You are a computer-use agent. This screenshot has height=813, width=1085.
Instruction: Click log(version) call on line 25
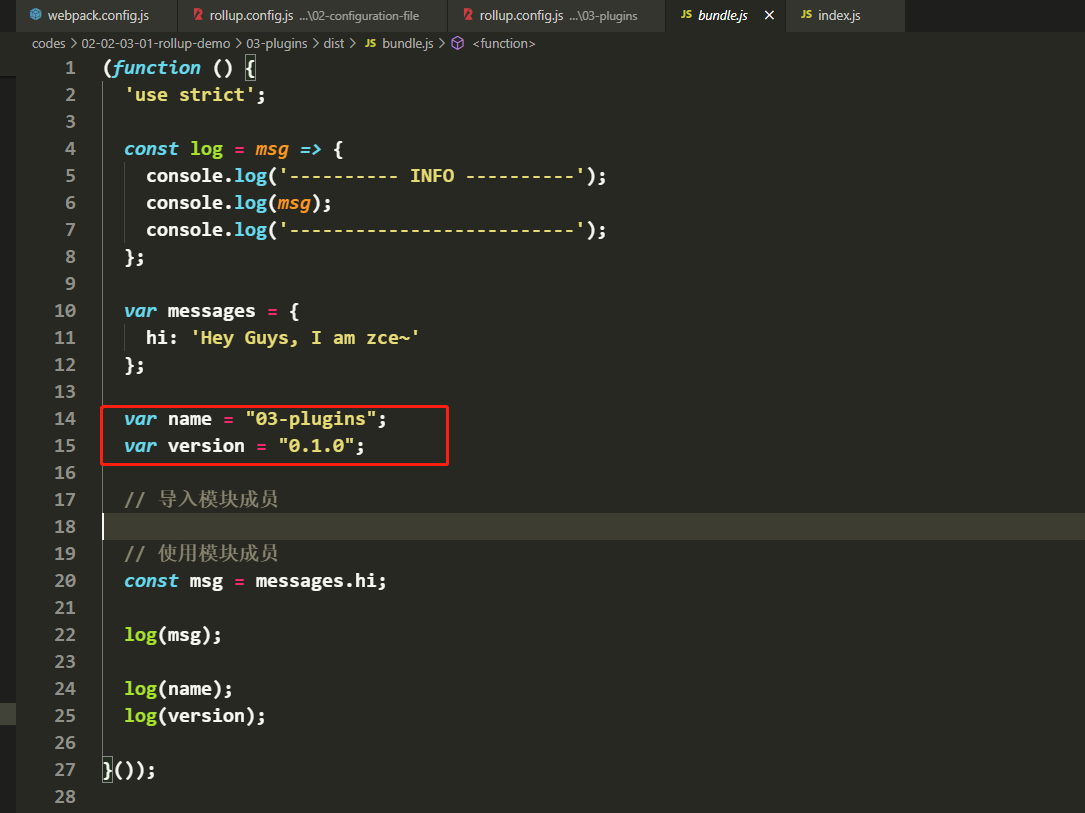195,716
